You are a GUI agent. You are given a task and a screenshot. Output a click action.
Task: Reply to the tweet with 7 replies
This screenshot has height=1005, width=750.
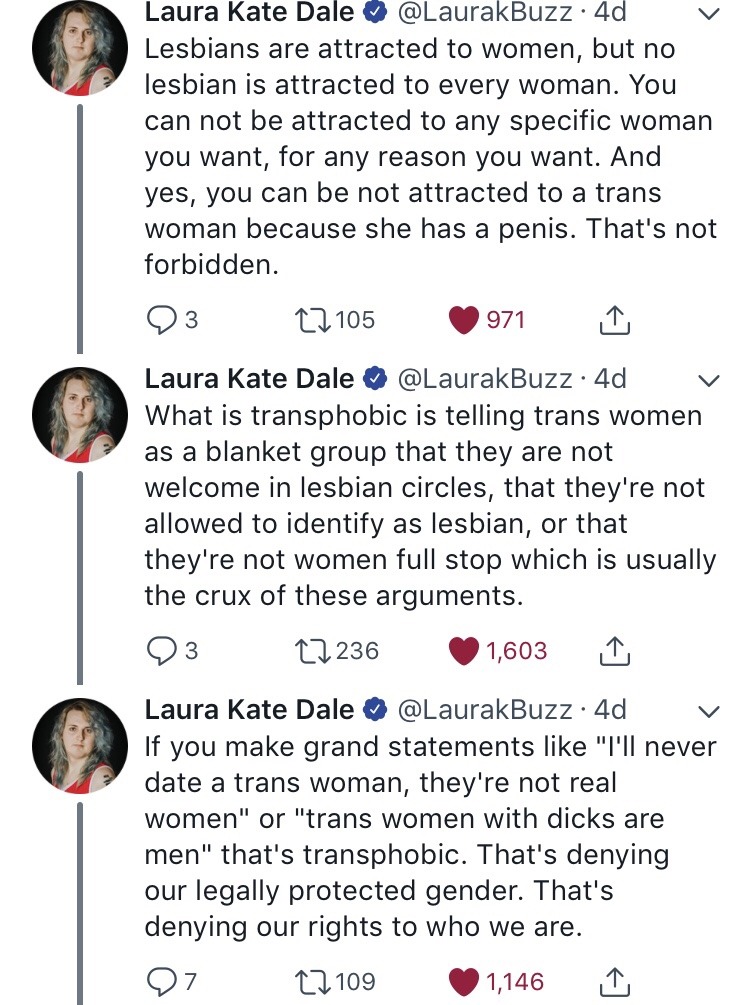point(160,982)
